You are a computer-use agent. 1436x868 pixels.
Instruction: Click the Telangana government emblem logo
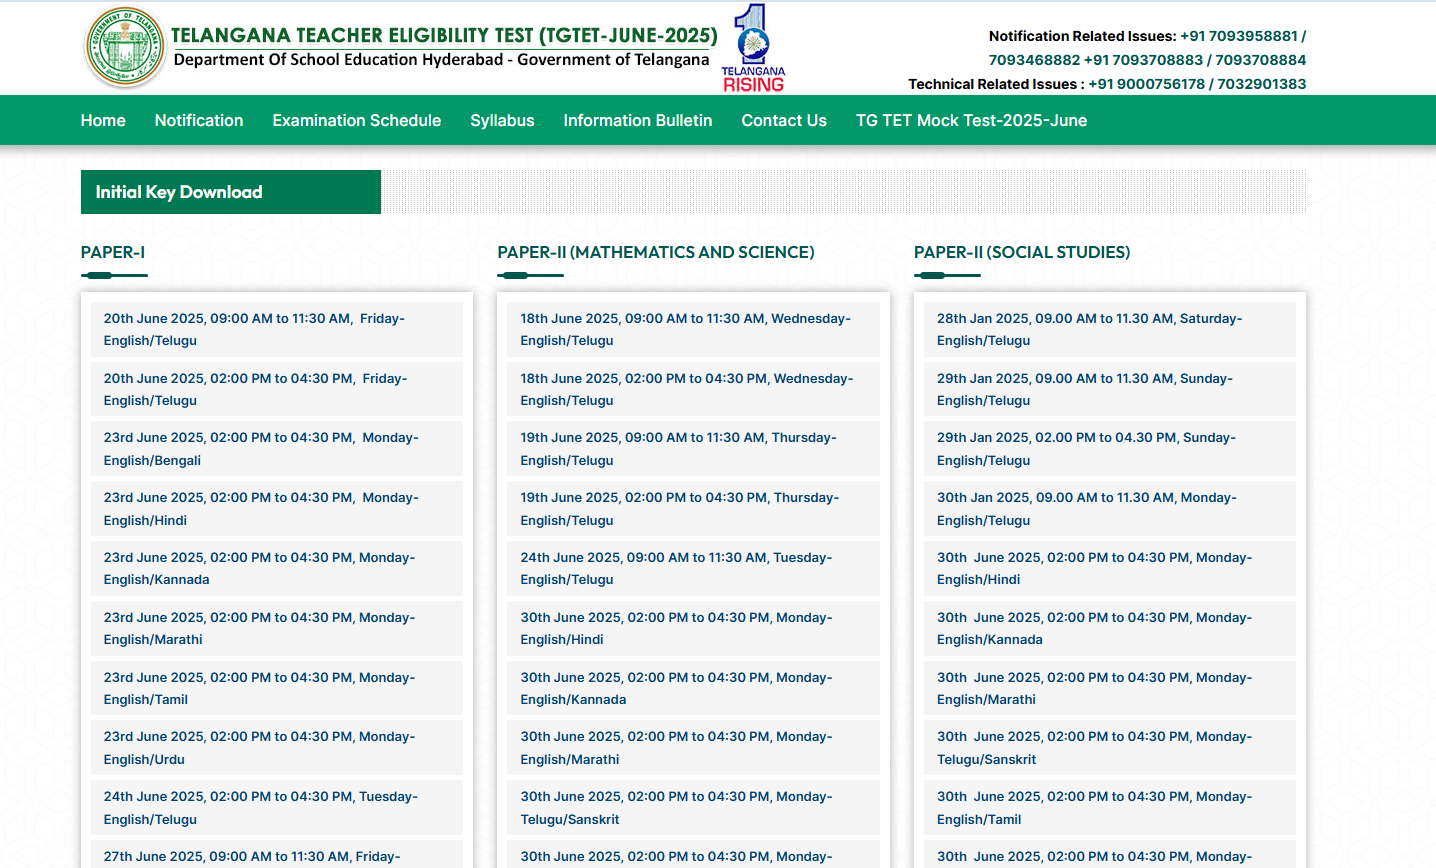125,47
